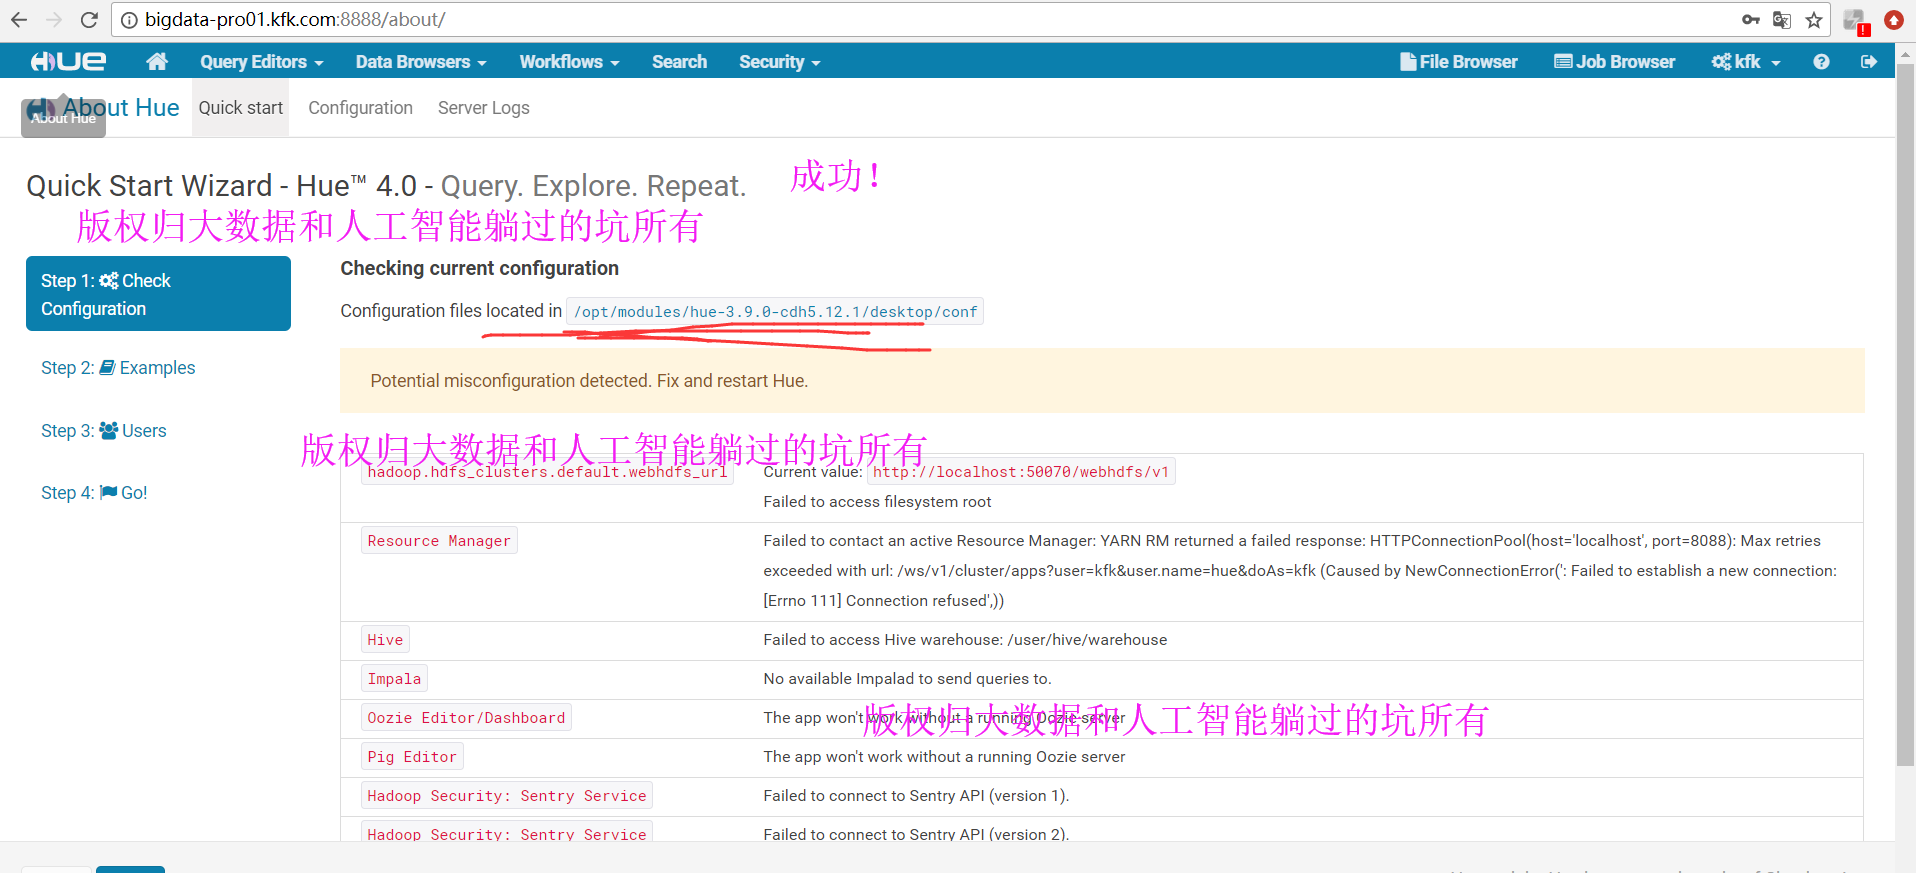Open Job Browser
This screenshot has width=1916, height=873.
[x=1614, y=61]
